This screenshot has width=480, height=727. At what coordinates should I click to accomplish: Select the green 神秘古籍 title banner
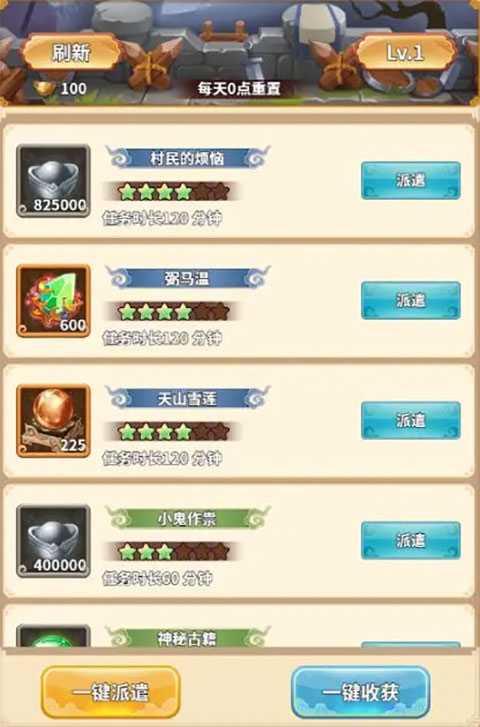(x=187, y=638)
